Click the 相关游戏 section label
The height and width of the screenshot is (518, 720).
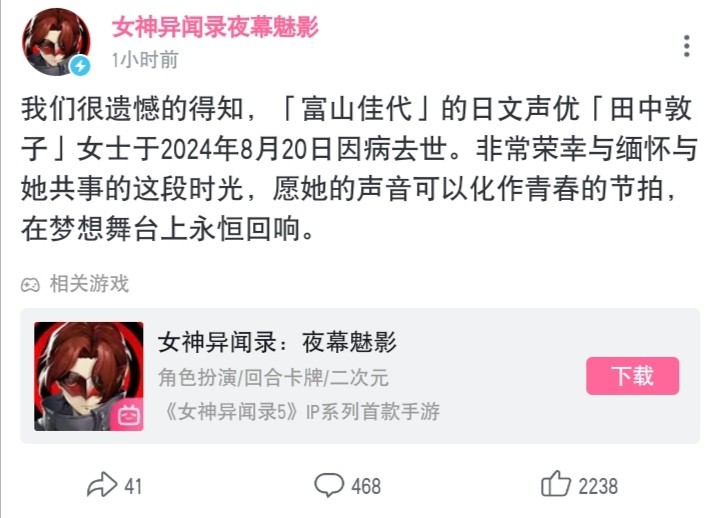click(x=89, y=283)
